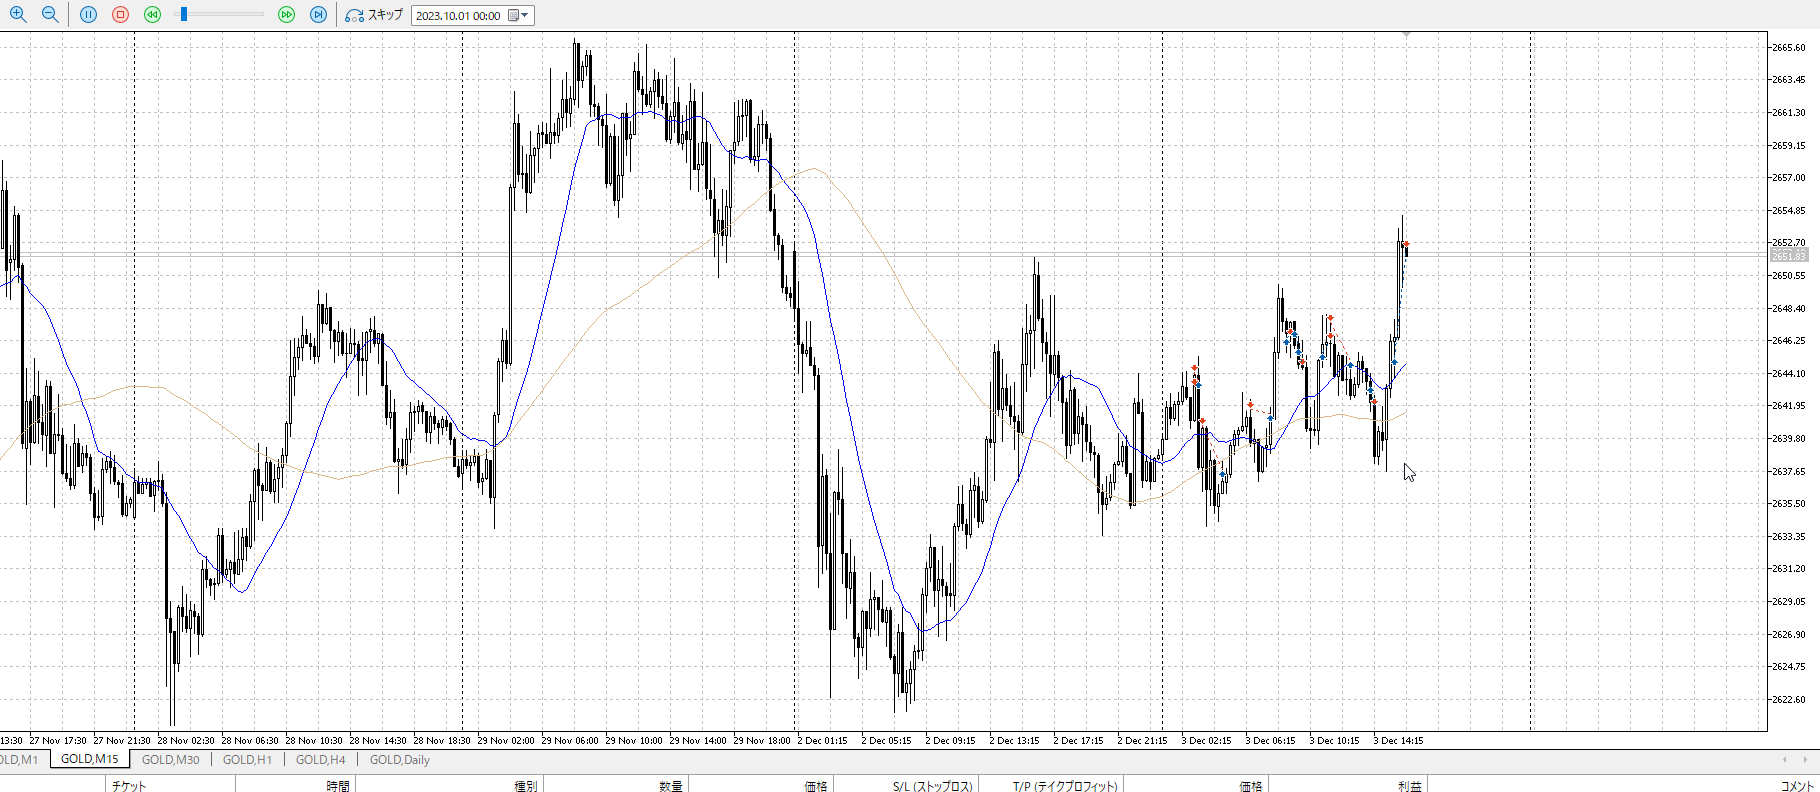Click the green fast-forward icon
This screenshot has height=792, width=1820.
[x=286, y=15]
